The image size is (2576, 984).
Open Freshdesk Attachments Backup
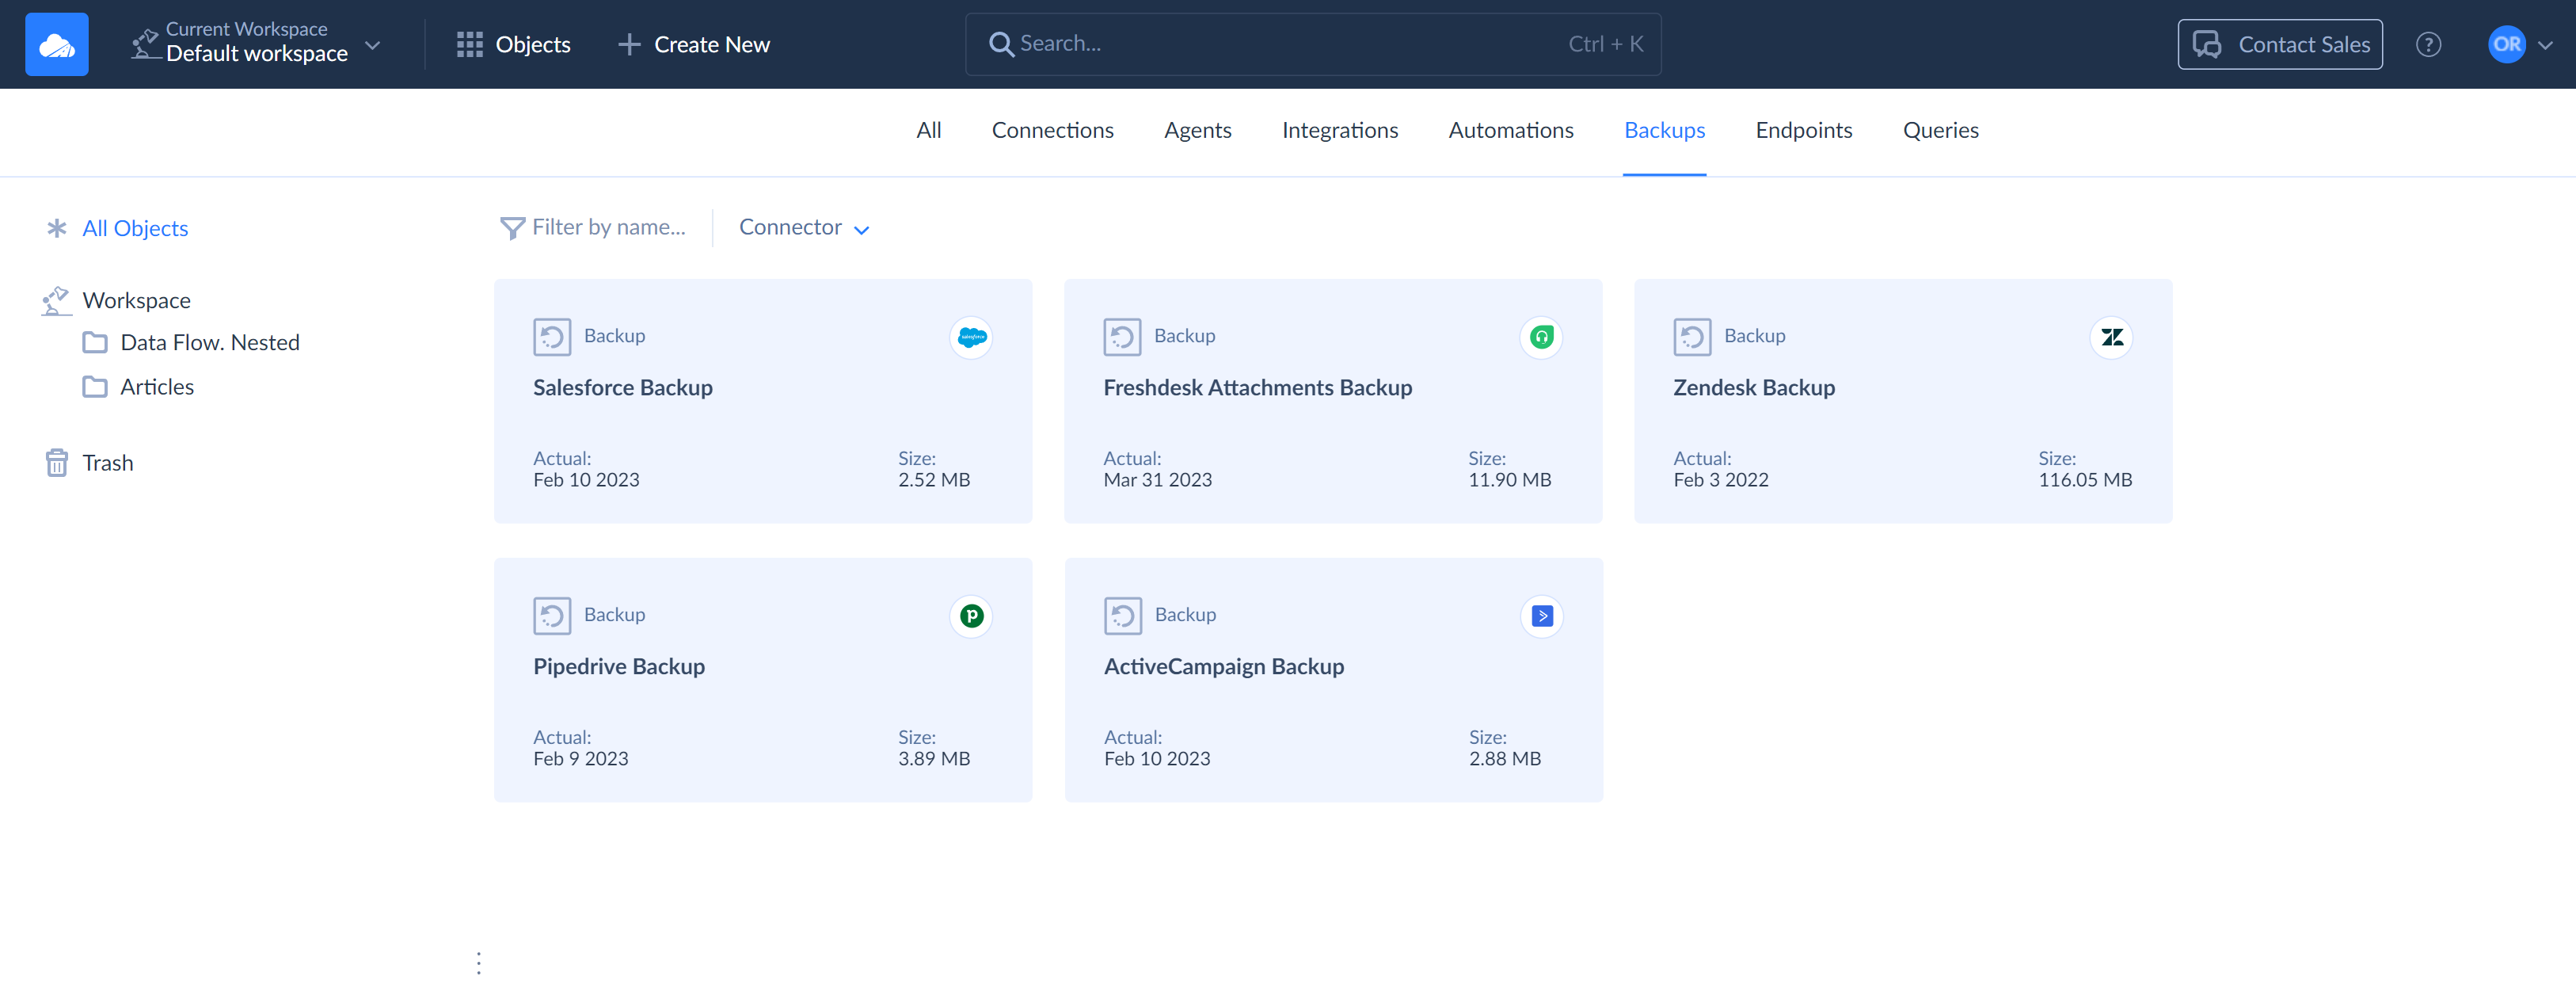tap(1333, 400)
